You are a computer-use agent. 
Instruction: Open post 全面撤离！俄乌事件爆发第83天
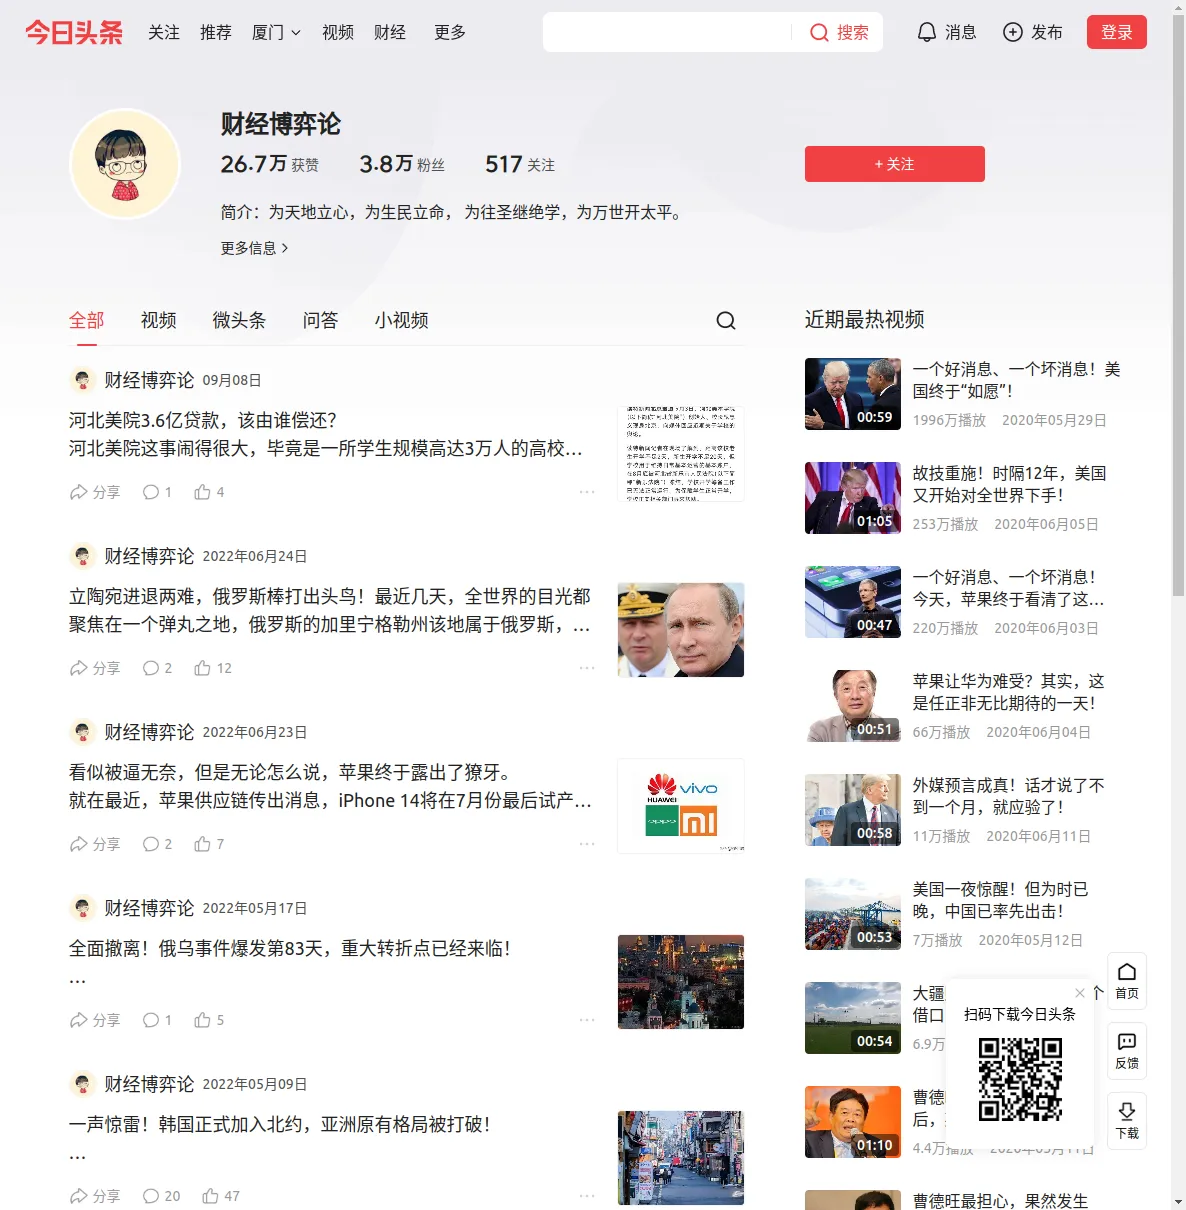[290, 948]
